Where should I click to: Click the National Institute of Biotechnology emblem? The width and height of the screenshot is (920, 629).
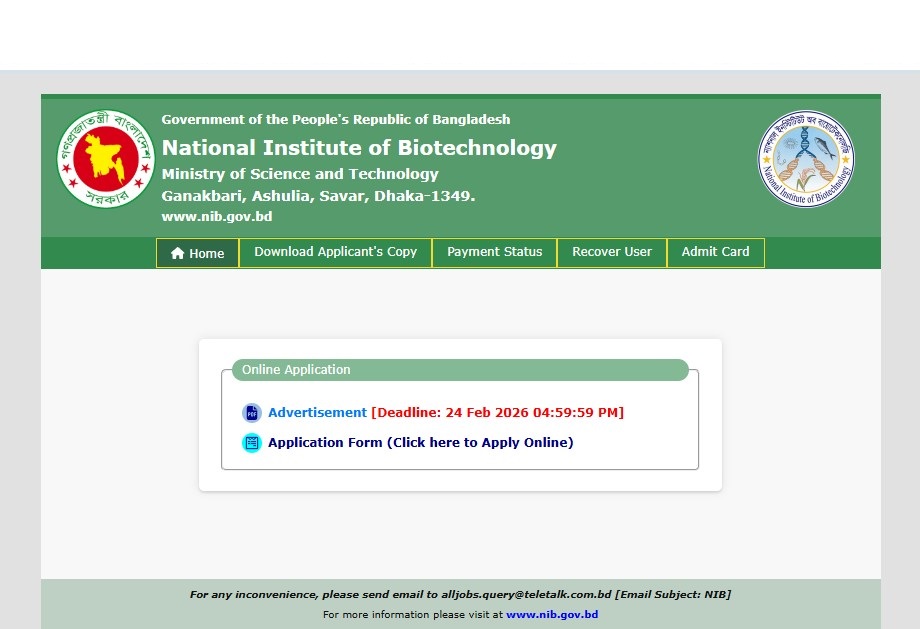[x=806, y=159]
